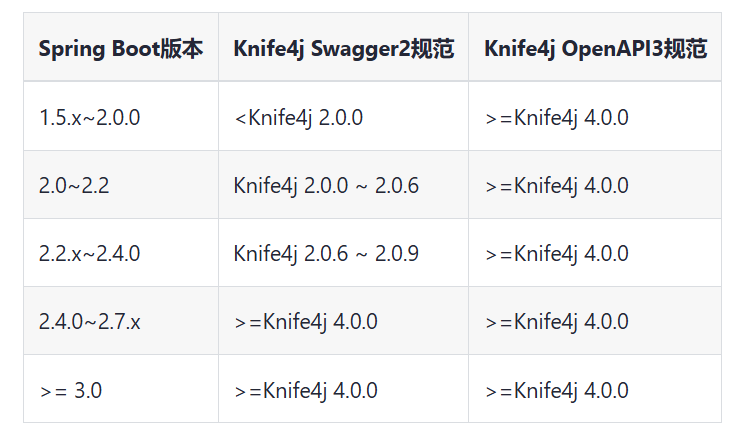Click the 2.2.x~2.4.0 Spring Boot cell
The width and height of the screenshot is (742, 442).
tap(90, 254)
